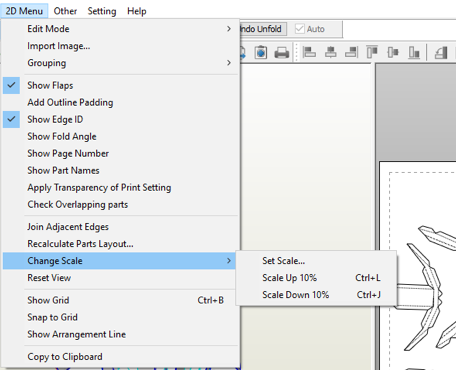Expand the Edit Mode submenu
The height and width of the screenshot is (370, 456).
click(121, 29)
